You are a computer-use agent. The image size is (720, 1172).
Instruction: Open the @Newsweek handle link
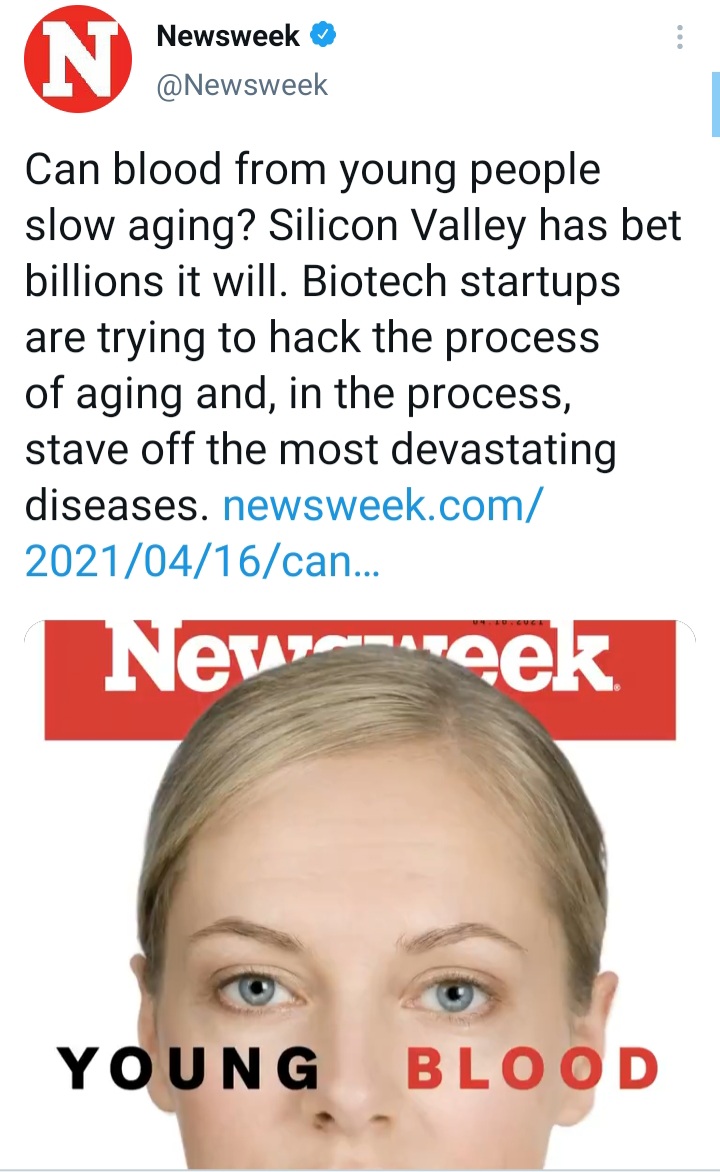[242, 84]
